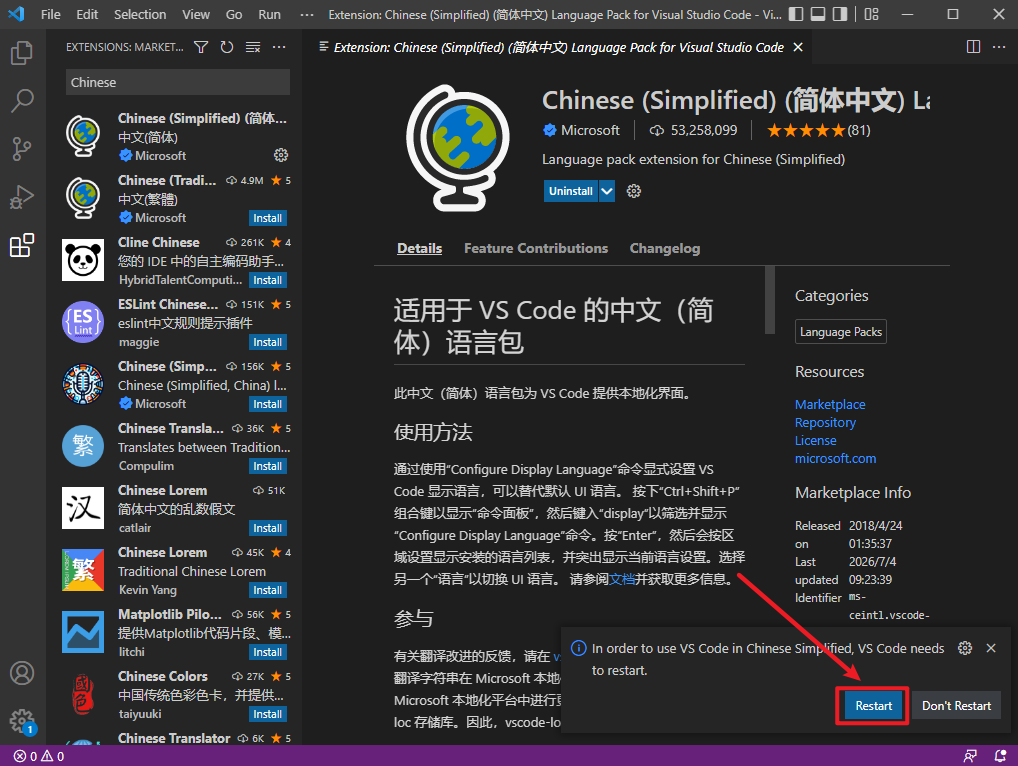Image resolution: width=1018 pixels, height=766 pixels.
Task: Filter extensions with the funnel icon
Action: pyautogui.click(x=201, y=47)
